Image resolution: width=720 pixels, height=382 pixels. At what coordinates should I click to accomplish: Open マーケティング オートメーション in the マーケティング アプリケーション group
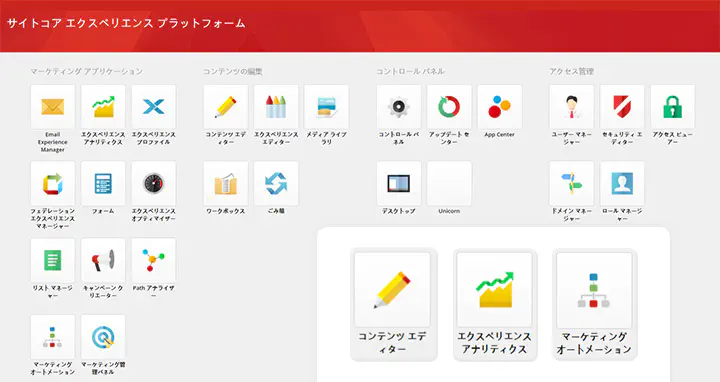tap(53, 337)
